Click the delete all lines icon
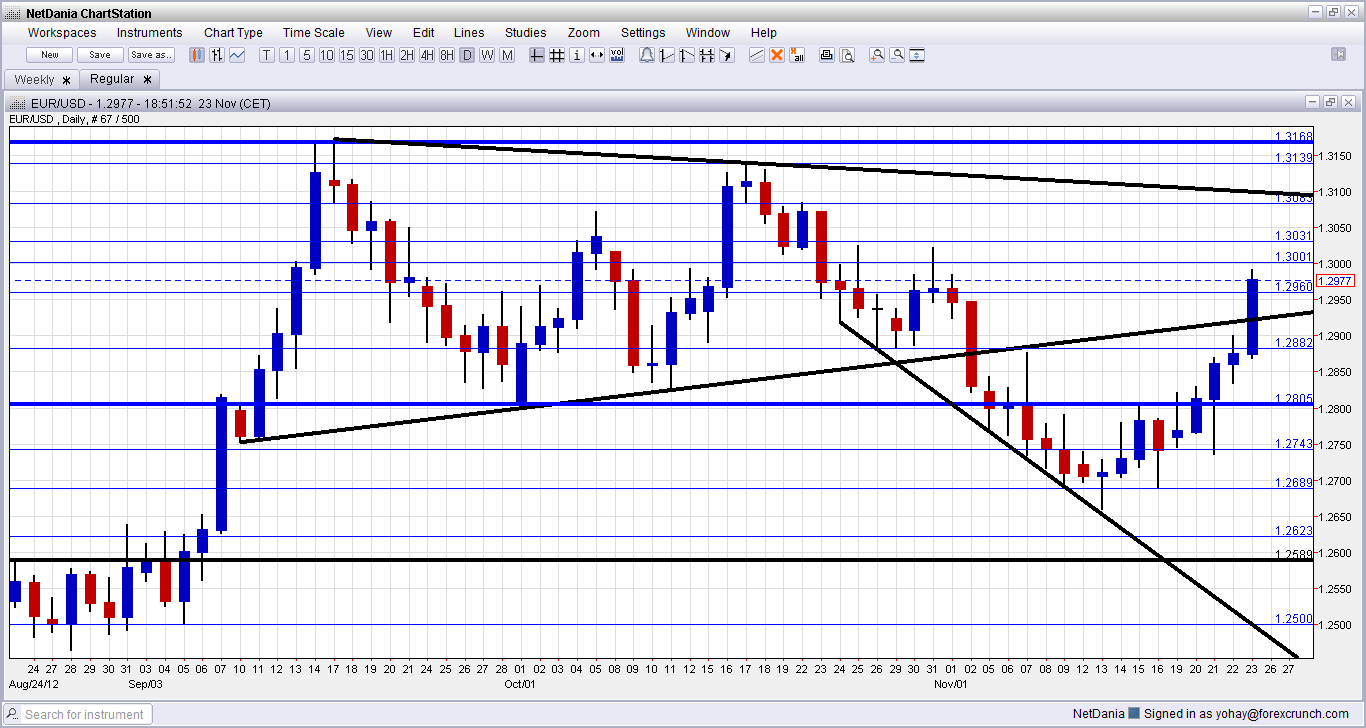Image resolution: width=1366 pixels, height=728 pixels. 797,55
